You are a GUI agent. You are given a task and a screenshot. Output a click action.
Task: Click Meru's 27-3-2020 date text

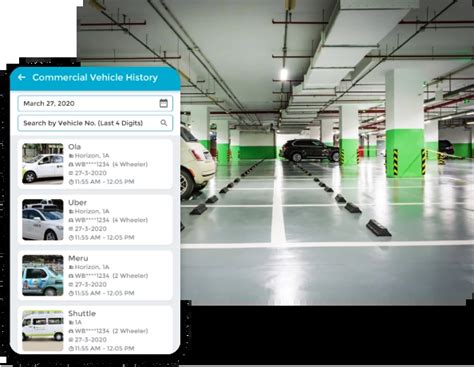pyautogui.click(x=90, y=284)
